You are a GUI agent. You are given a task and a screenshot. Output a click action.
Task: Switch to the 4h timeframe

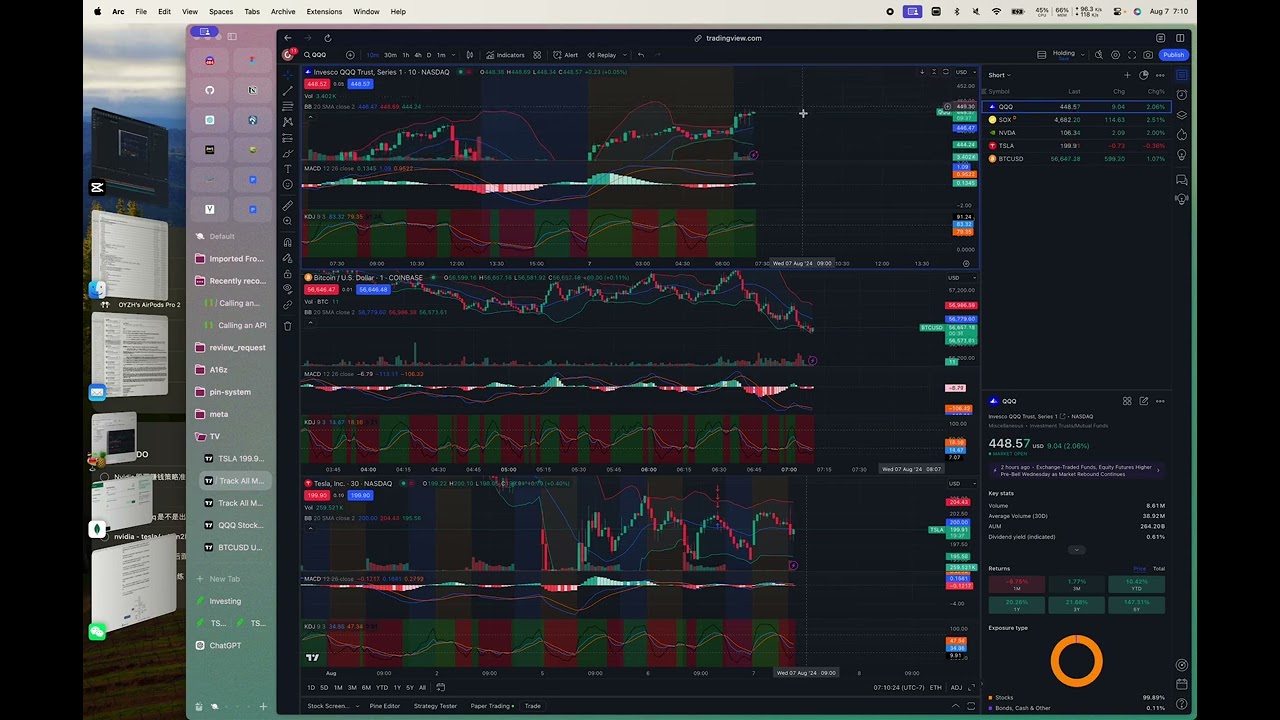(x=417, y=55)
